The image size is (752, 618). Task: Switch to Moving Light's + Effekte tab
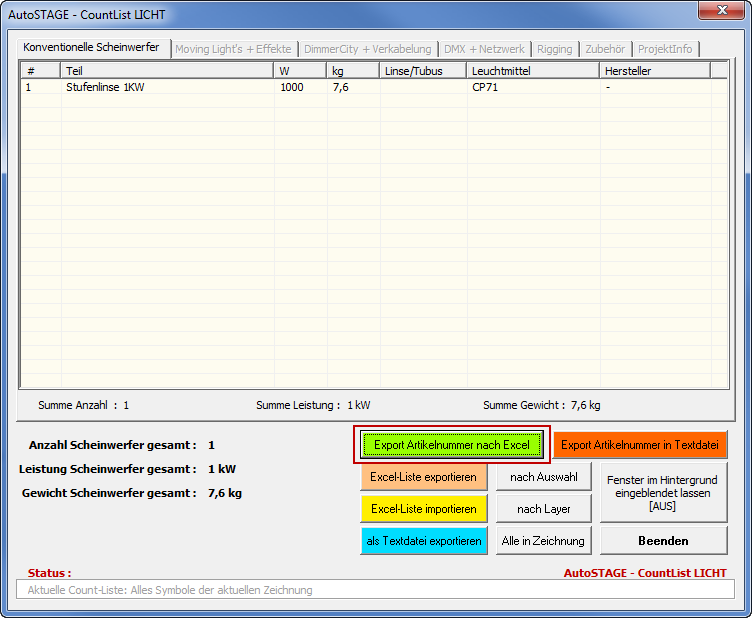tap(233, 49)
